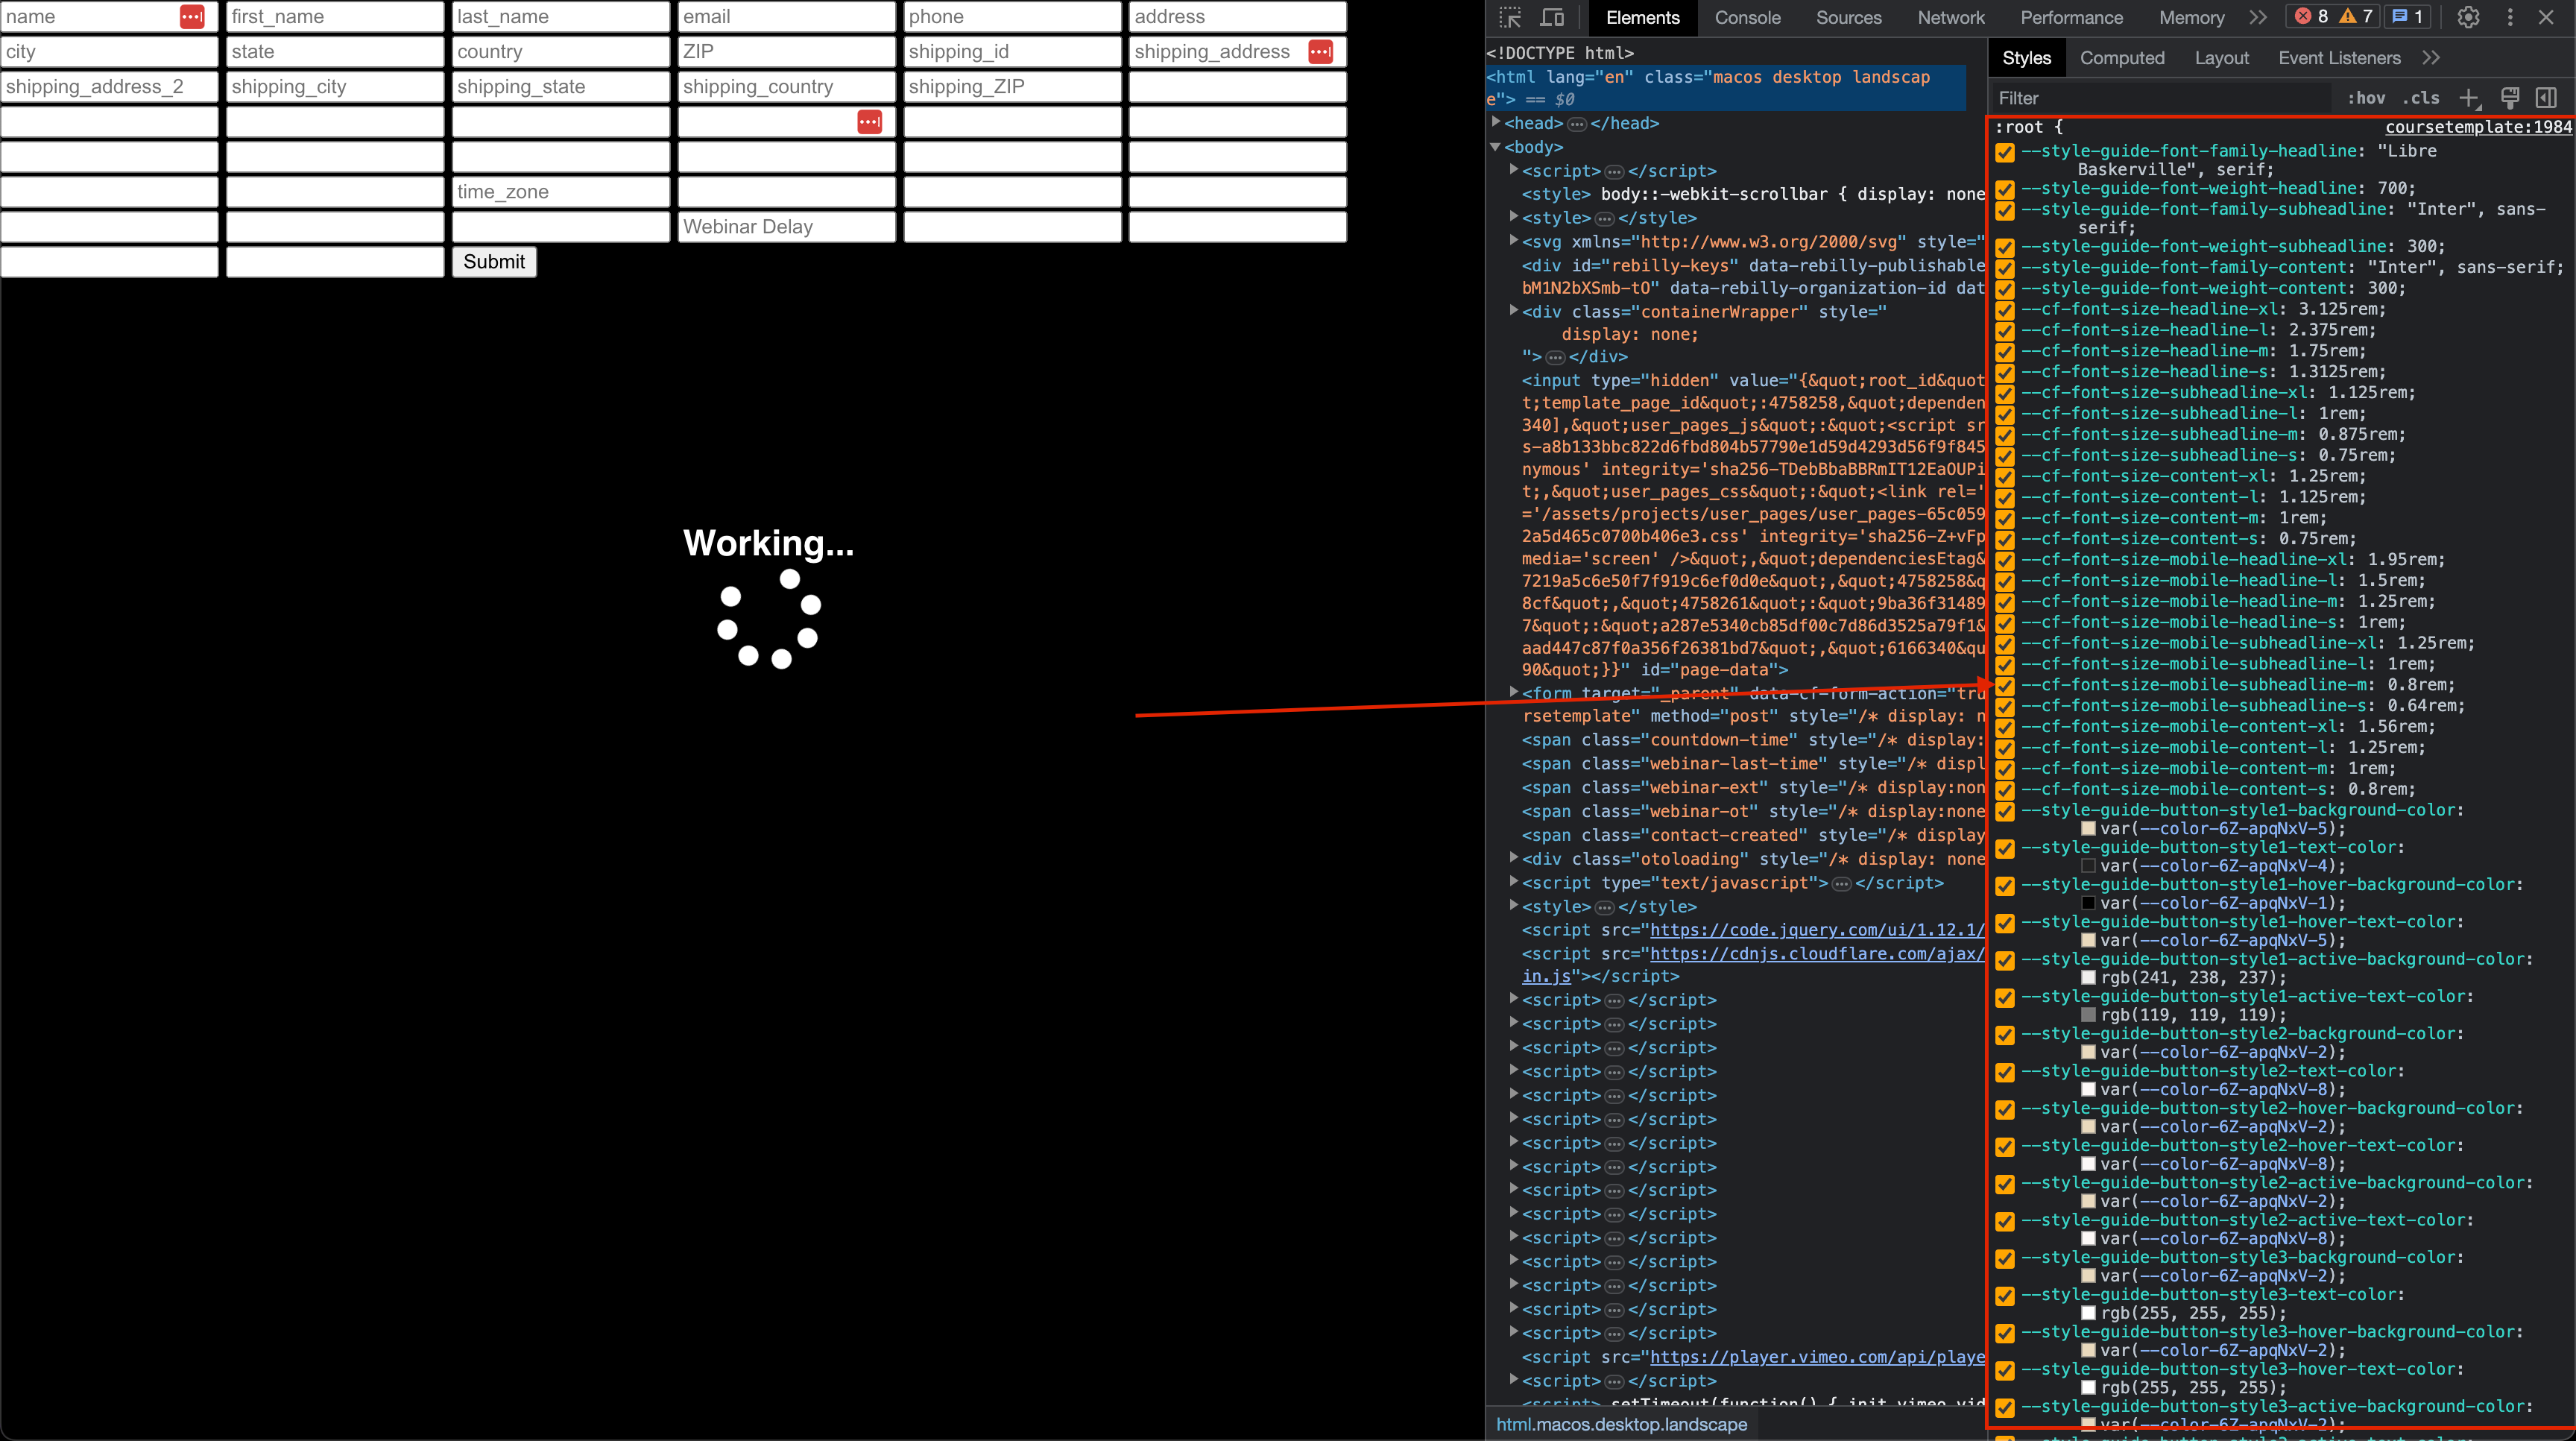2576x1441 pixels.
Task: Click red icon in shipping_address field
Action: (1320, 51)
